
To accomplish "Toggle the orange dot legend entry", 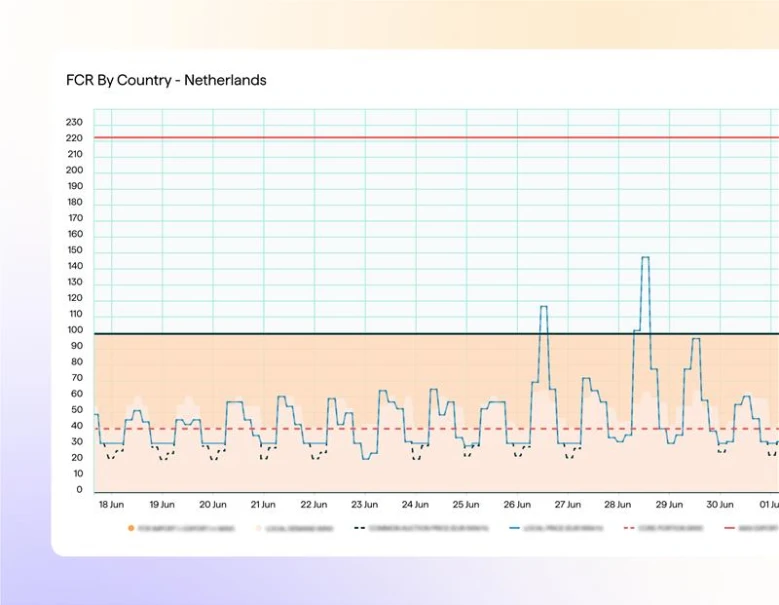I will (x=181, y=528).
